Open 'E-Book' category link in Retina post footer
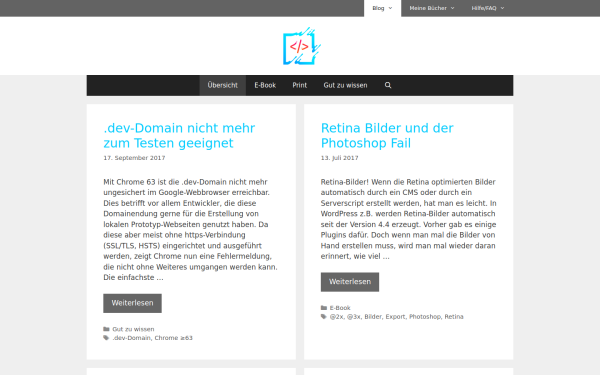600x375 pixels. point(340,308)
